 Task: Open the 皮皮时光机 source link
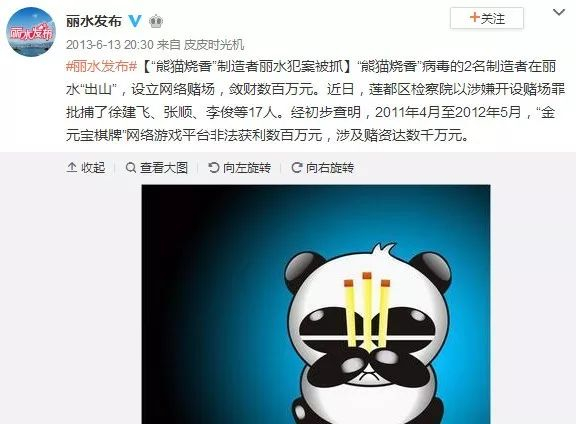(214, 45)
